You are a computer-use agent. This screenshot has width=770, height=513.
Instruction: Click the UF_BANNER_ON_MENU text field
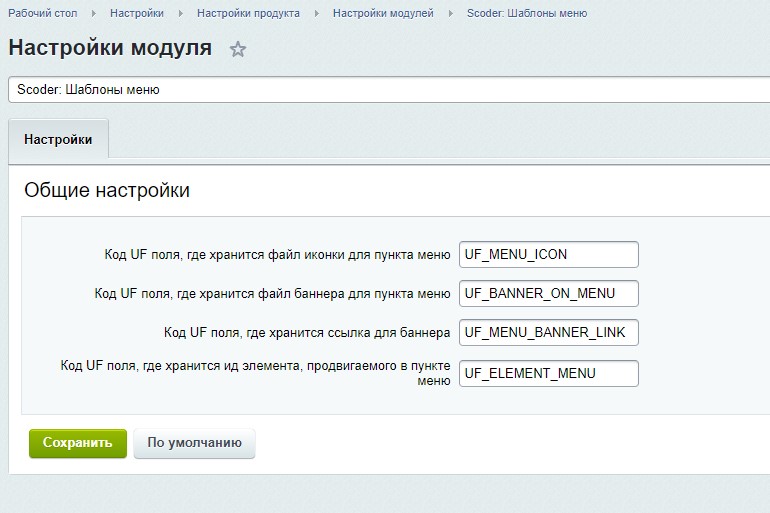click(x=548, y=293)
